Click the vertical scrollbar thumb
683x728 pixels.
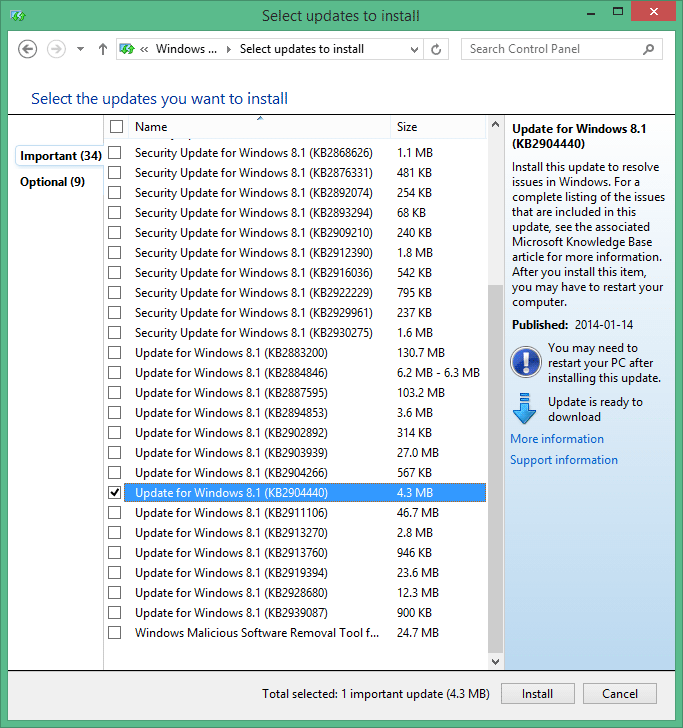click(x=495, y=469)
